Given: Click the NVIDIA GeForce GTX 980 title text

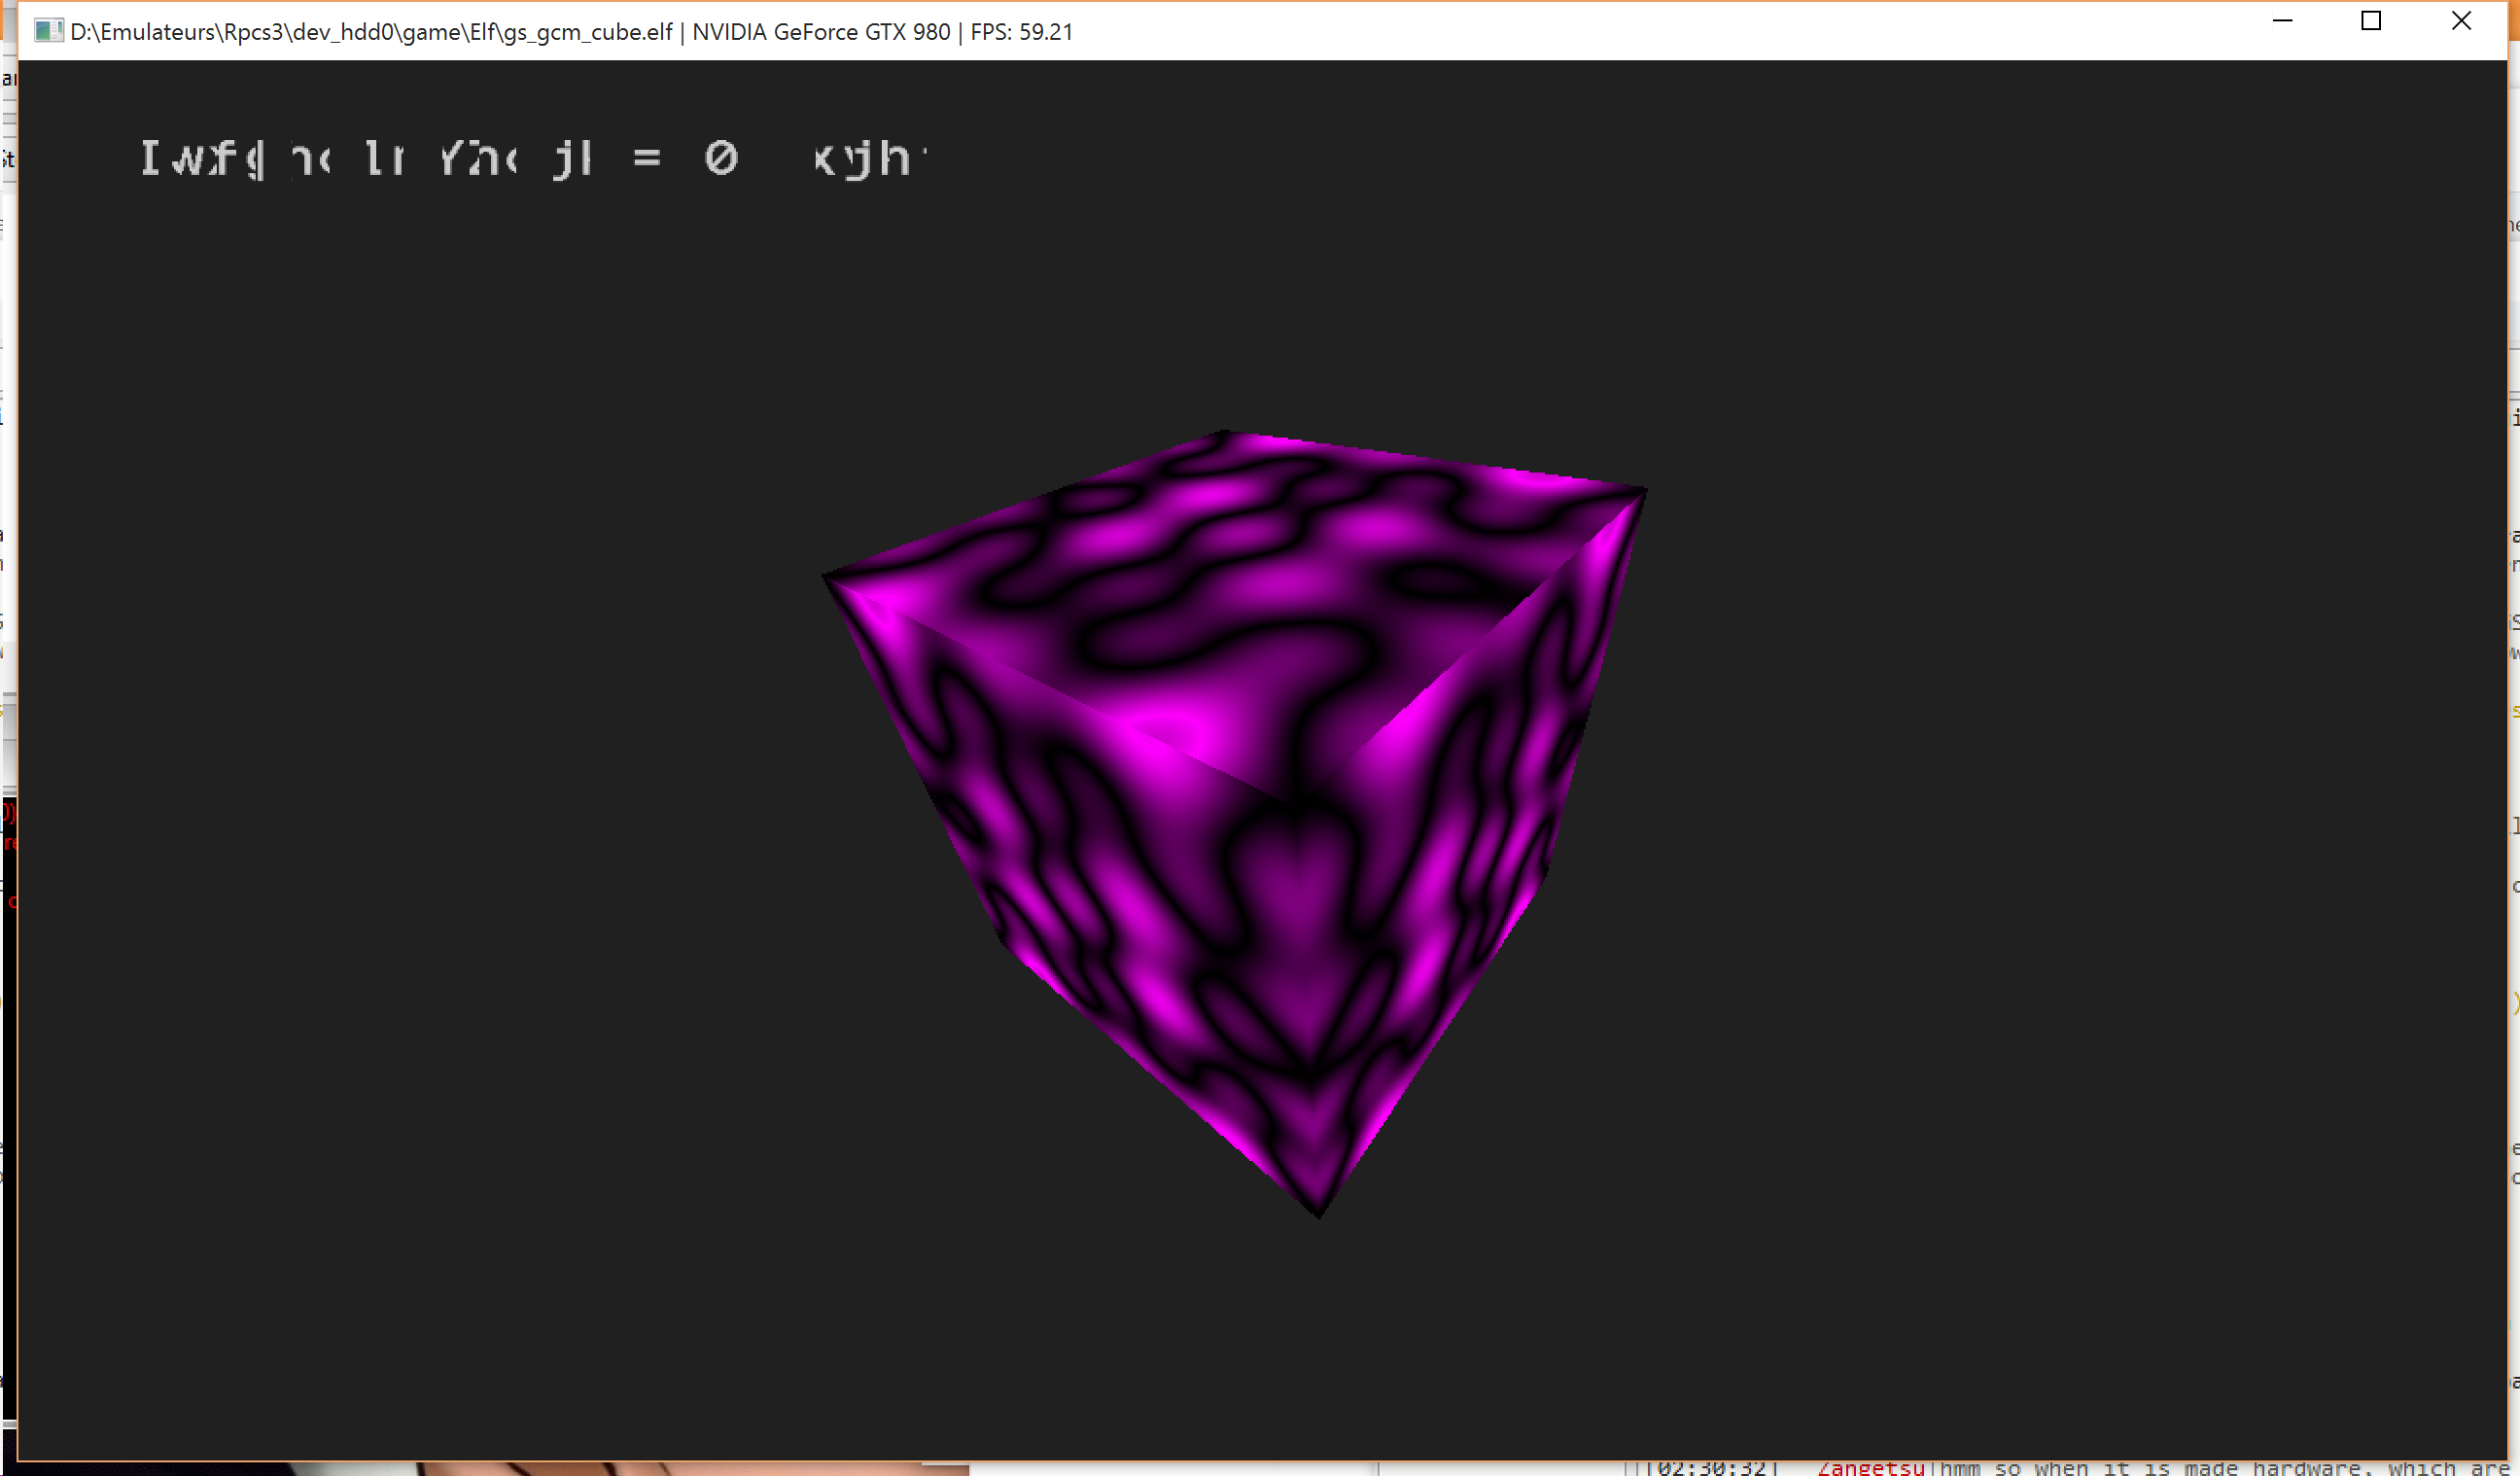Looking at the screenshot, I should (820, 32).
